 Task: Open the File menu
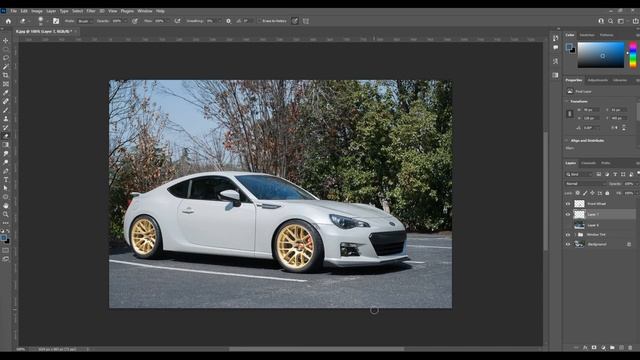pyautogui.click(x=13, y=11)
